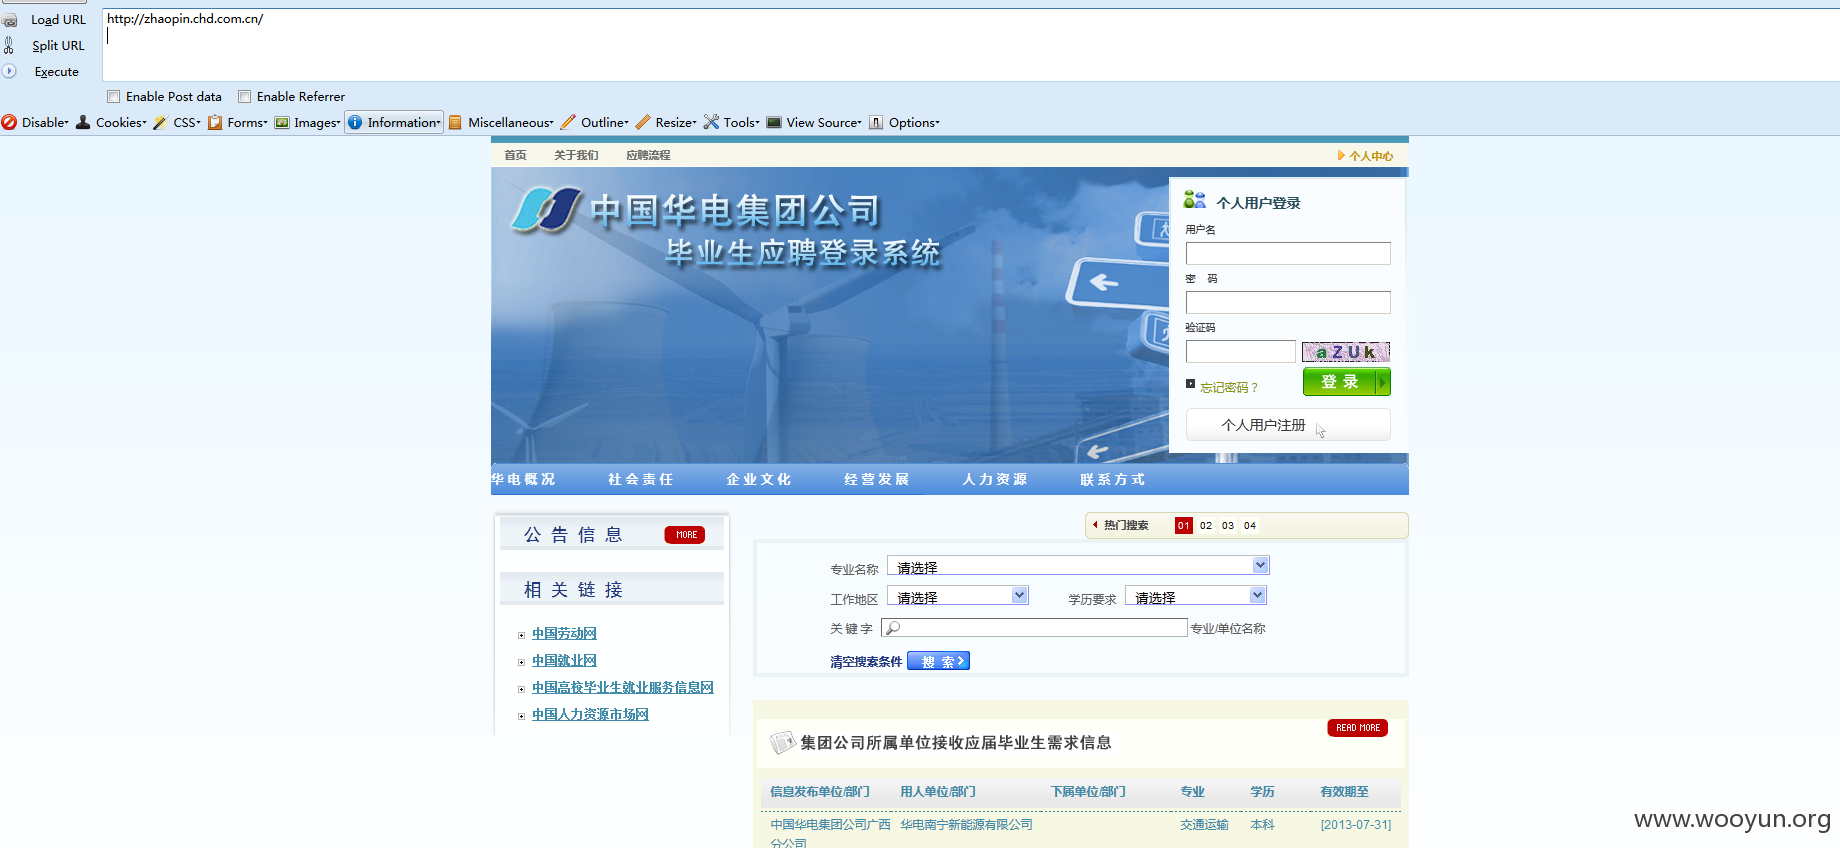Viewport: 1840px width, 848px height.
Task: Click MORE button in 公告信息
Action: [685, 535]
